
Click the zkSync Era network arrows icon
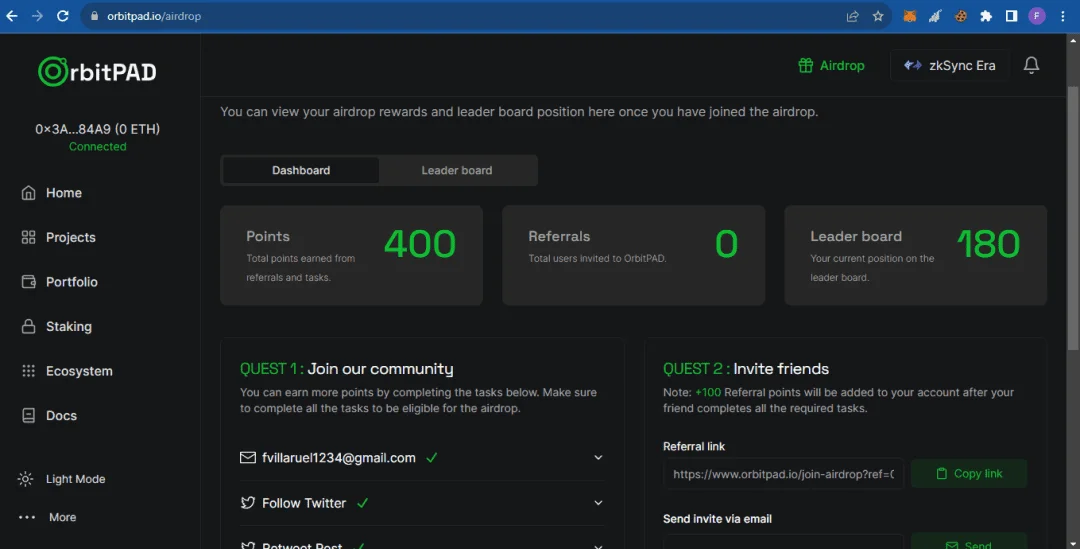913,65
